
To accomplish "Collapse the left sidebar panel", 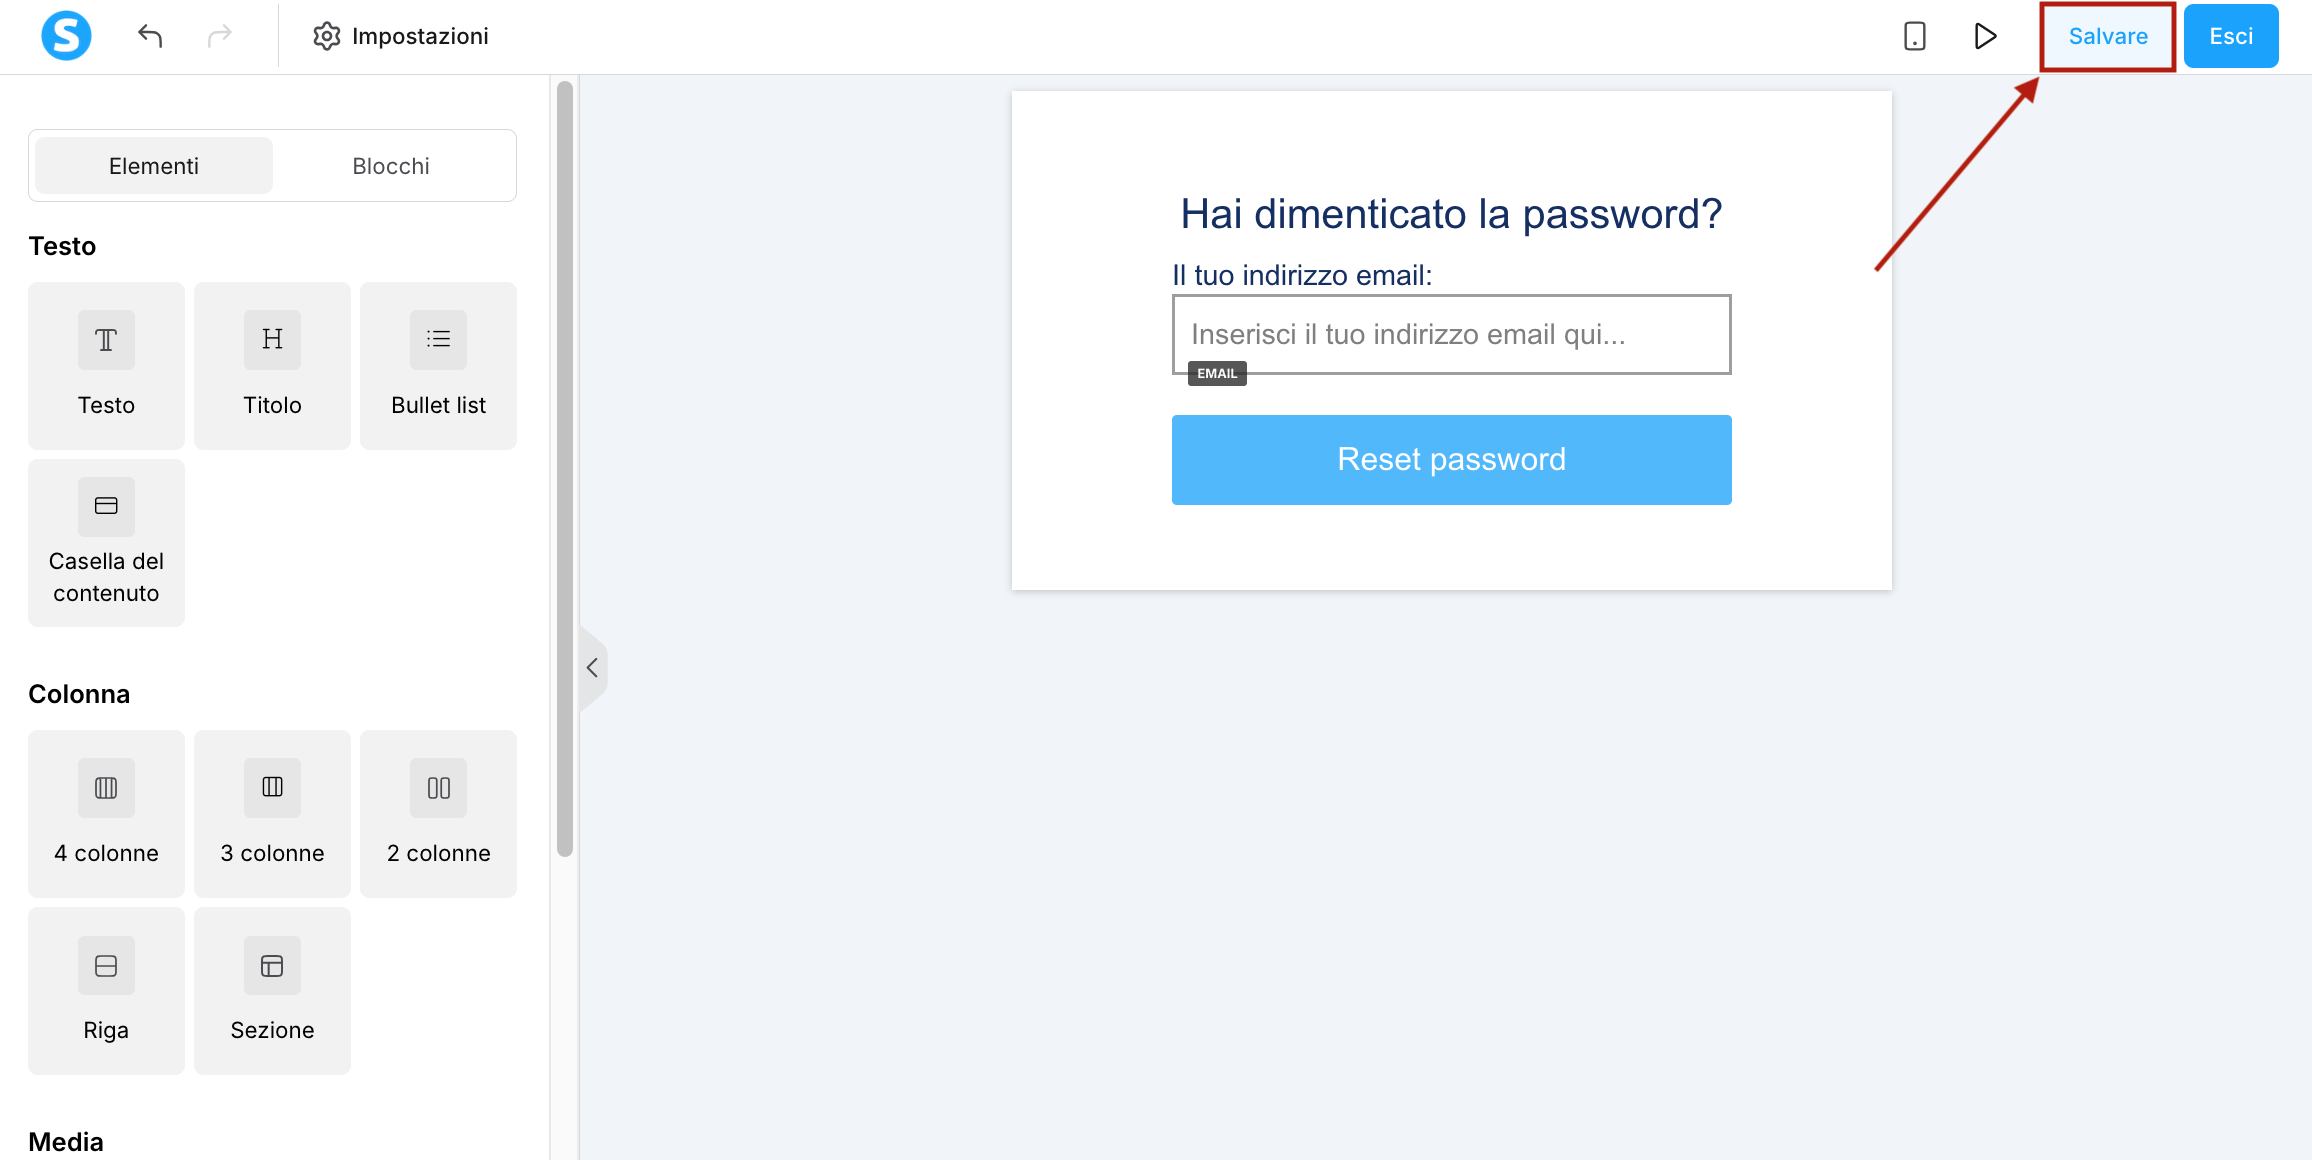I will click(593, 668).
